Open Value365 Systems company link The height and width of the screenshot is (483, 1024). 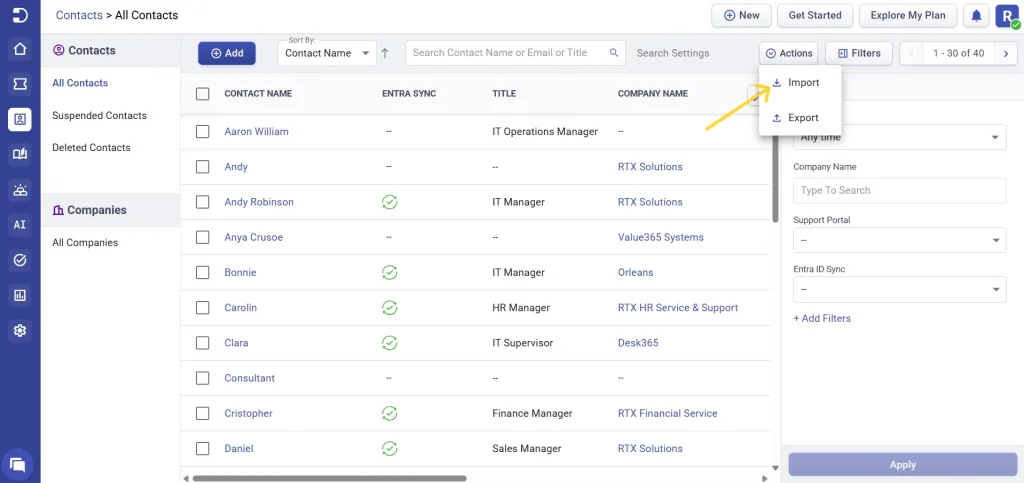pyautogui.click(x=661, y=238)
